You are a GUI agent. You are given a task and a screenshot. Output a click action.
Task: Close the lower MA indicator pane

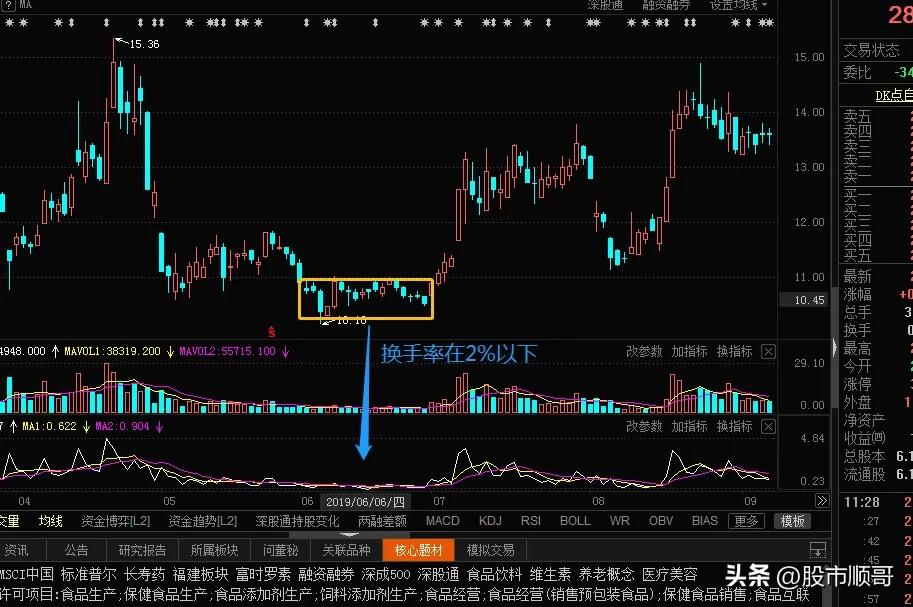pyautogui.click(x=767, y=425)
